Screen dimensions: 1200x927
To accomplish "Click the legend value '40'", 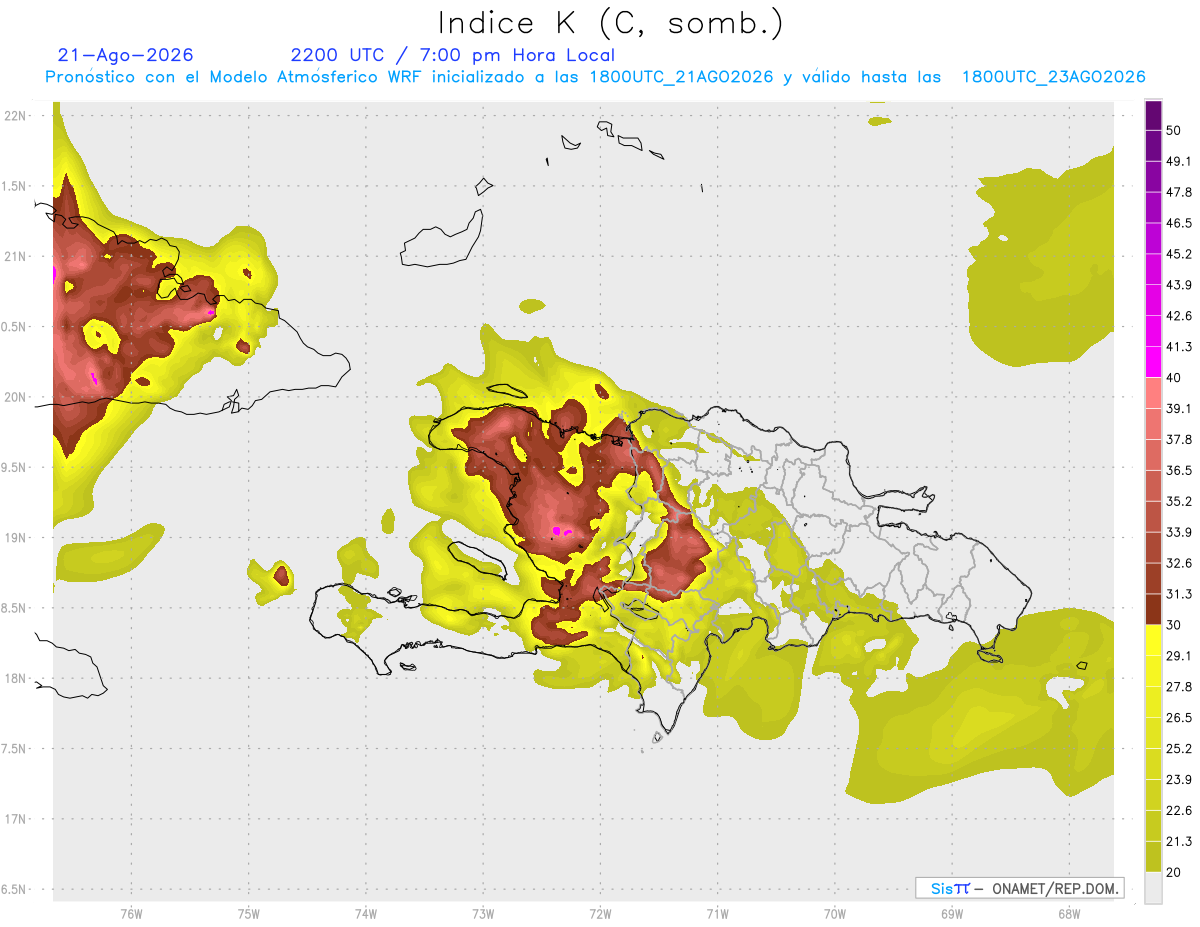I will coord(1174,378).
